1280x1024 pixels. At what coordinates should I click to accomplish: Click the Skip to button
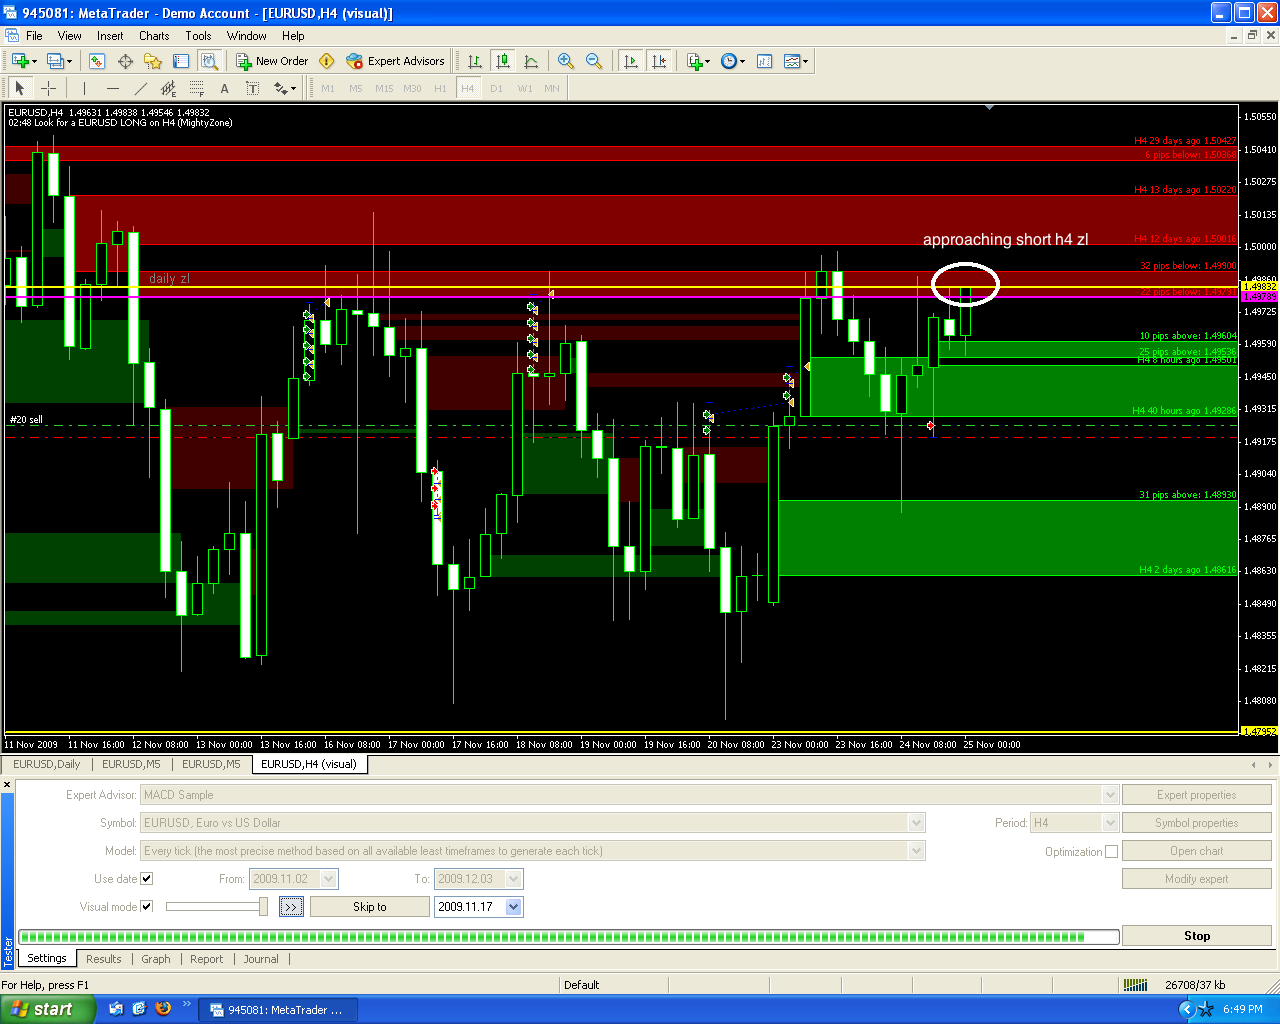(369, 907)
